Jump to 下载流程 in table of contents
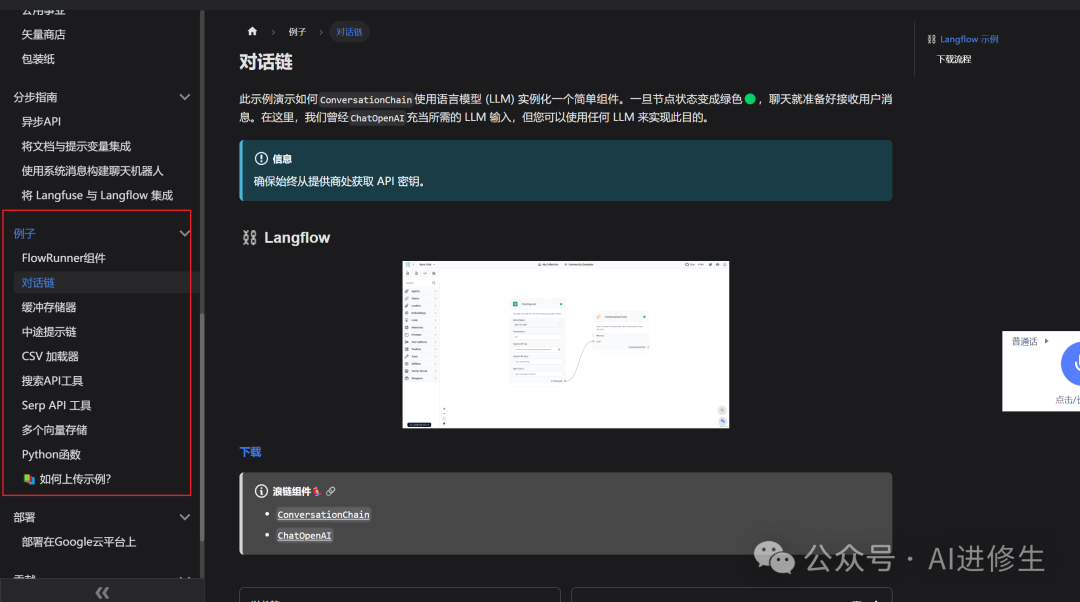 coord(953,59)
